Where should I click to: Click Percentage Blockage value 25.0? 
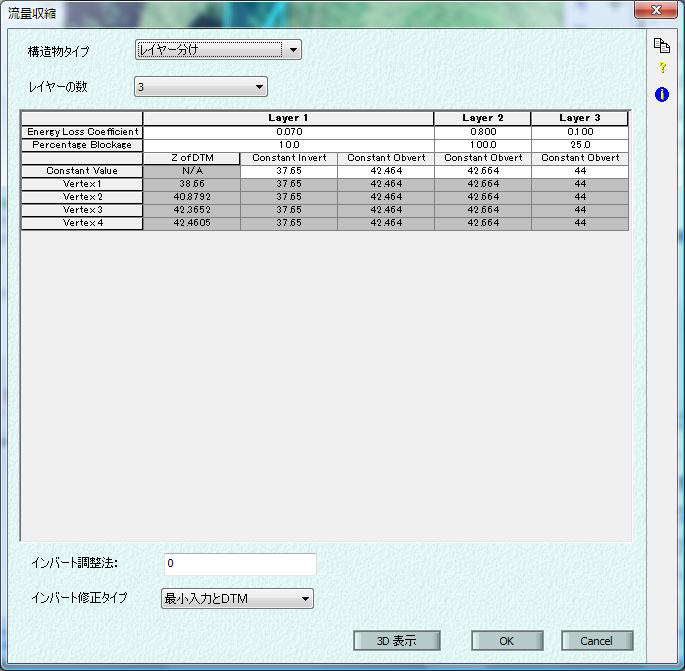(580, 145)
